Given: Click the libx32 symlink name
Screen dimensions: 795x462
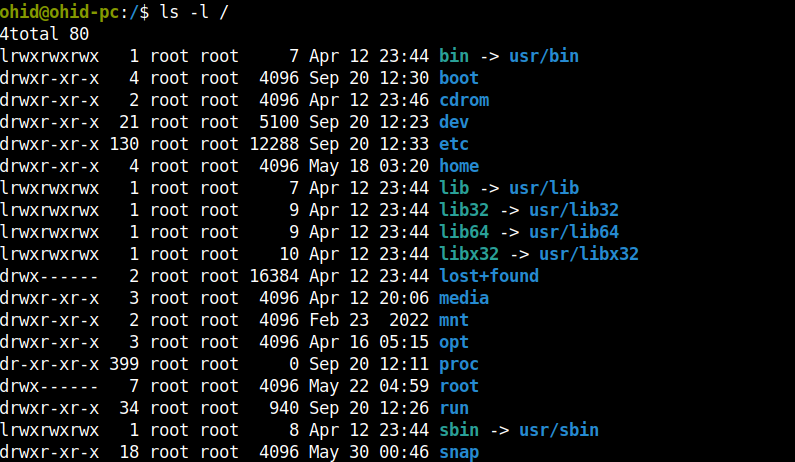Looking at the screenshot, I should click(x=469, y=254).
